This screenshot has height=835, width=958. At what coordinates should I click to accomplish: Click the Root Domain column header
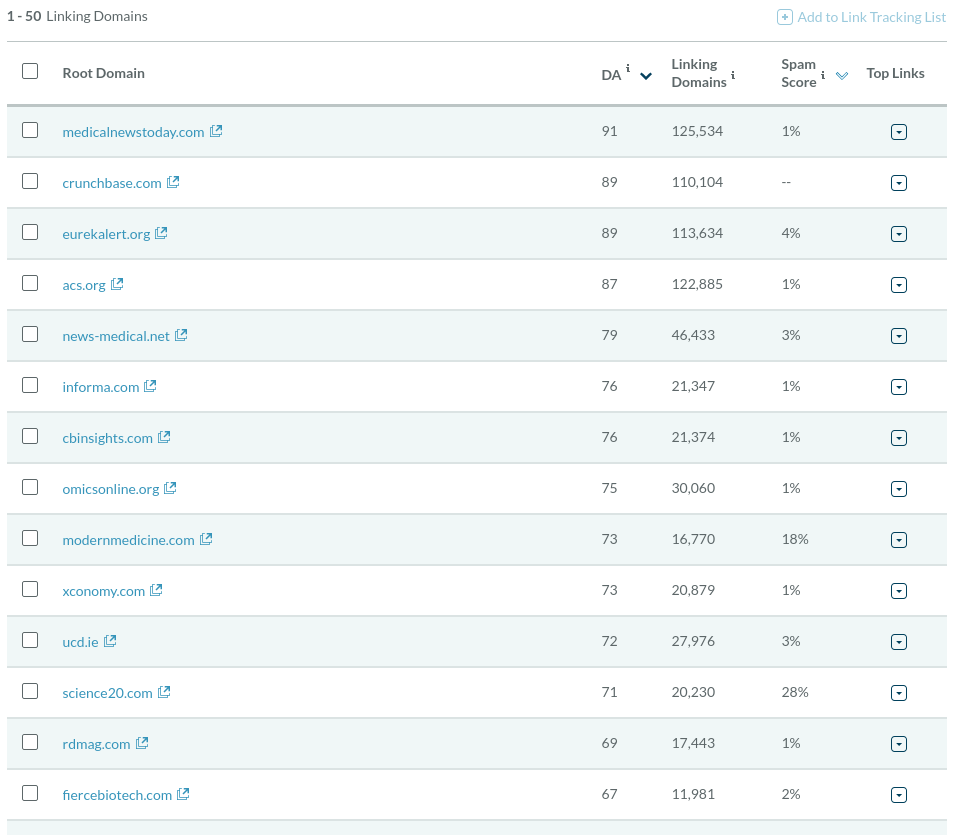104,73
